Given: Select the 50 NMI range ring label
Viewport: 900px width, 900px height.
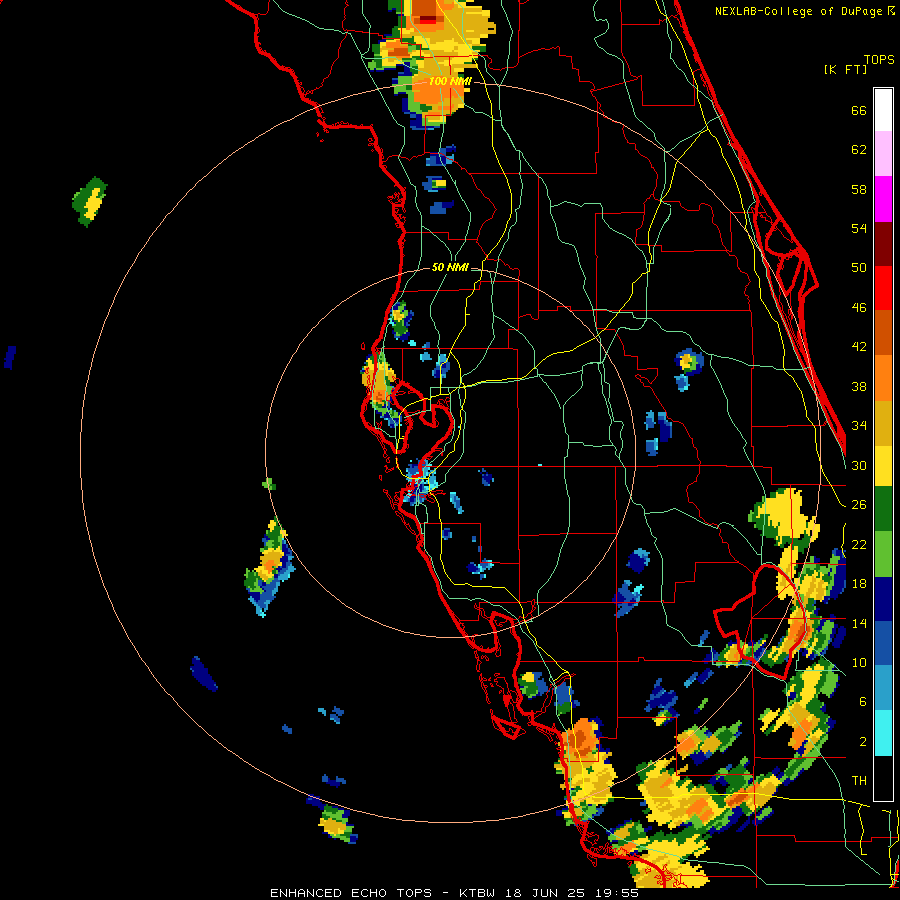Looking at the screenshot, I should pyautogui.click(x=450, y=267).
